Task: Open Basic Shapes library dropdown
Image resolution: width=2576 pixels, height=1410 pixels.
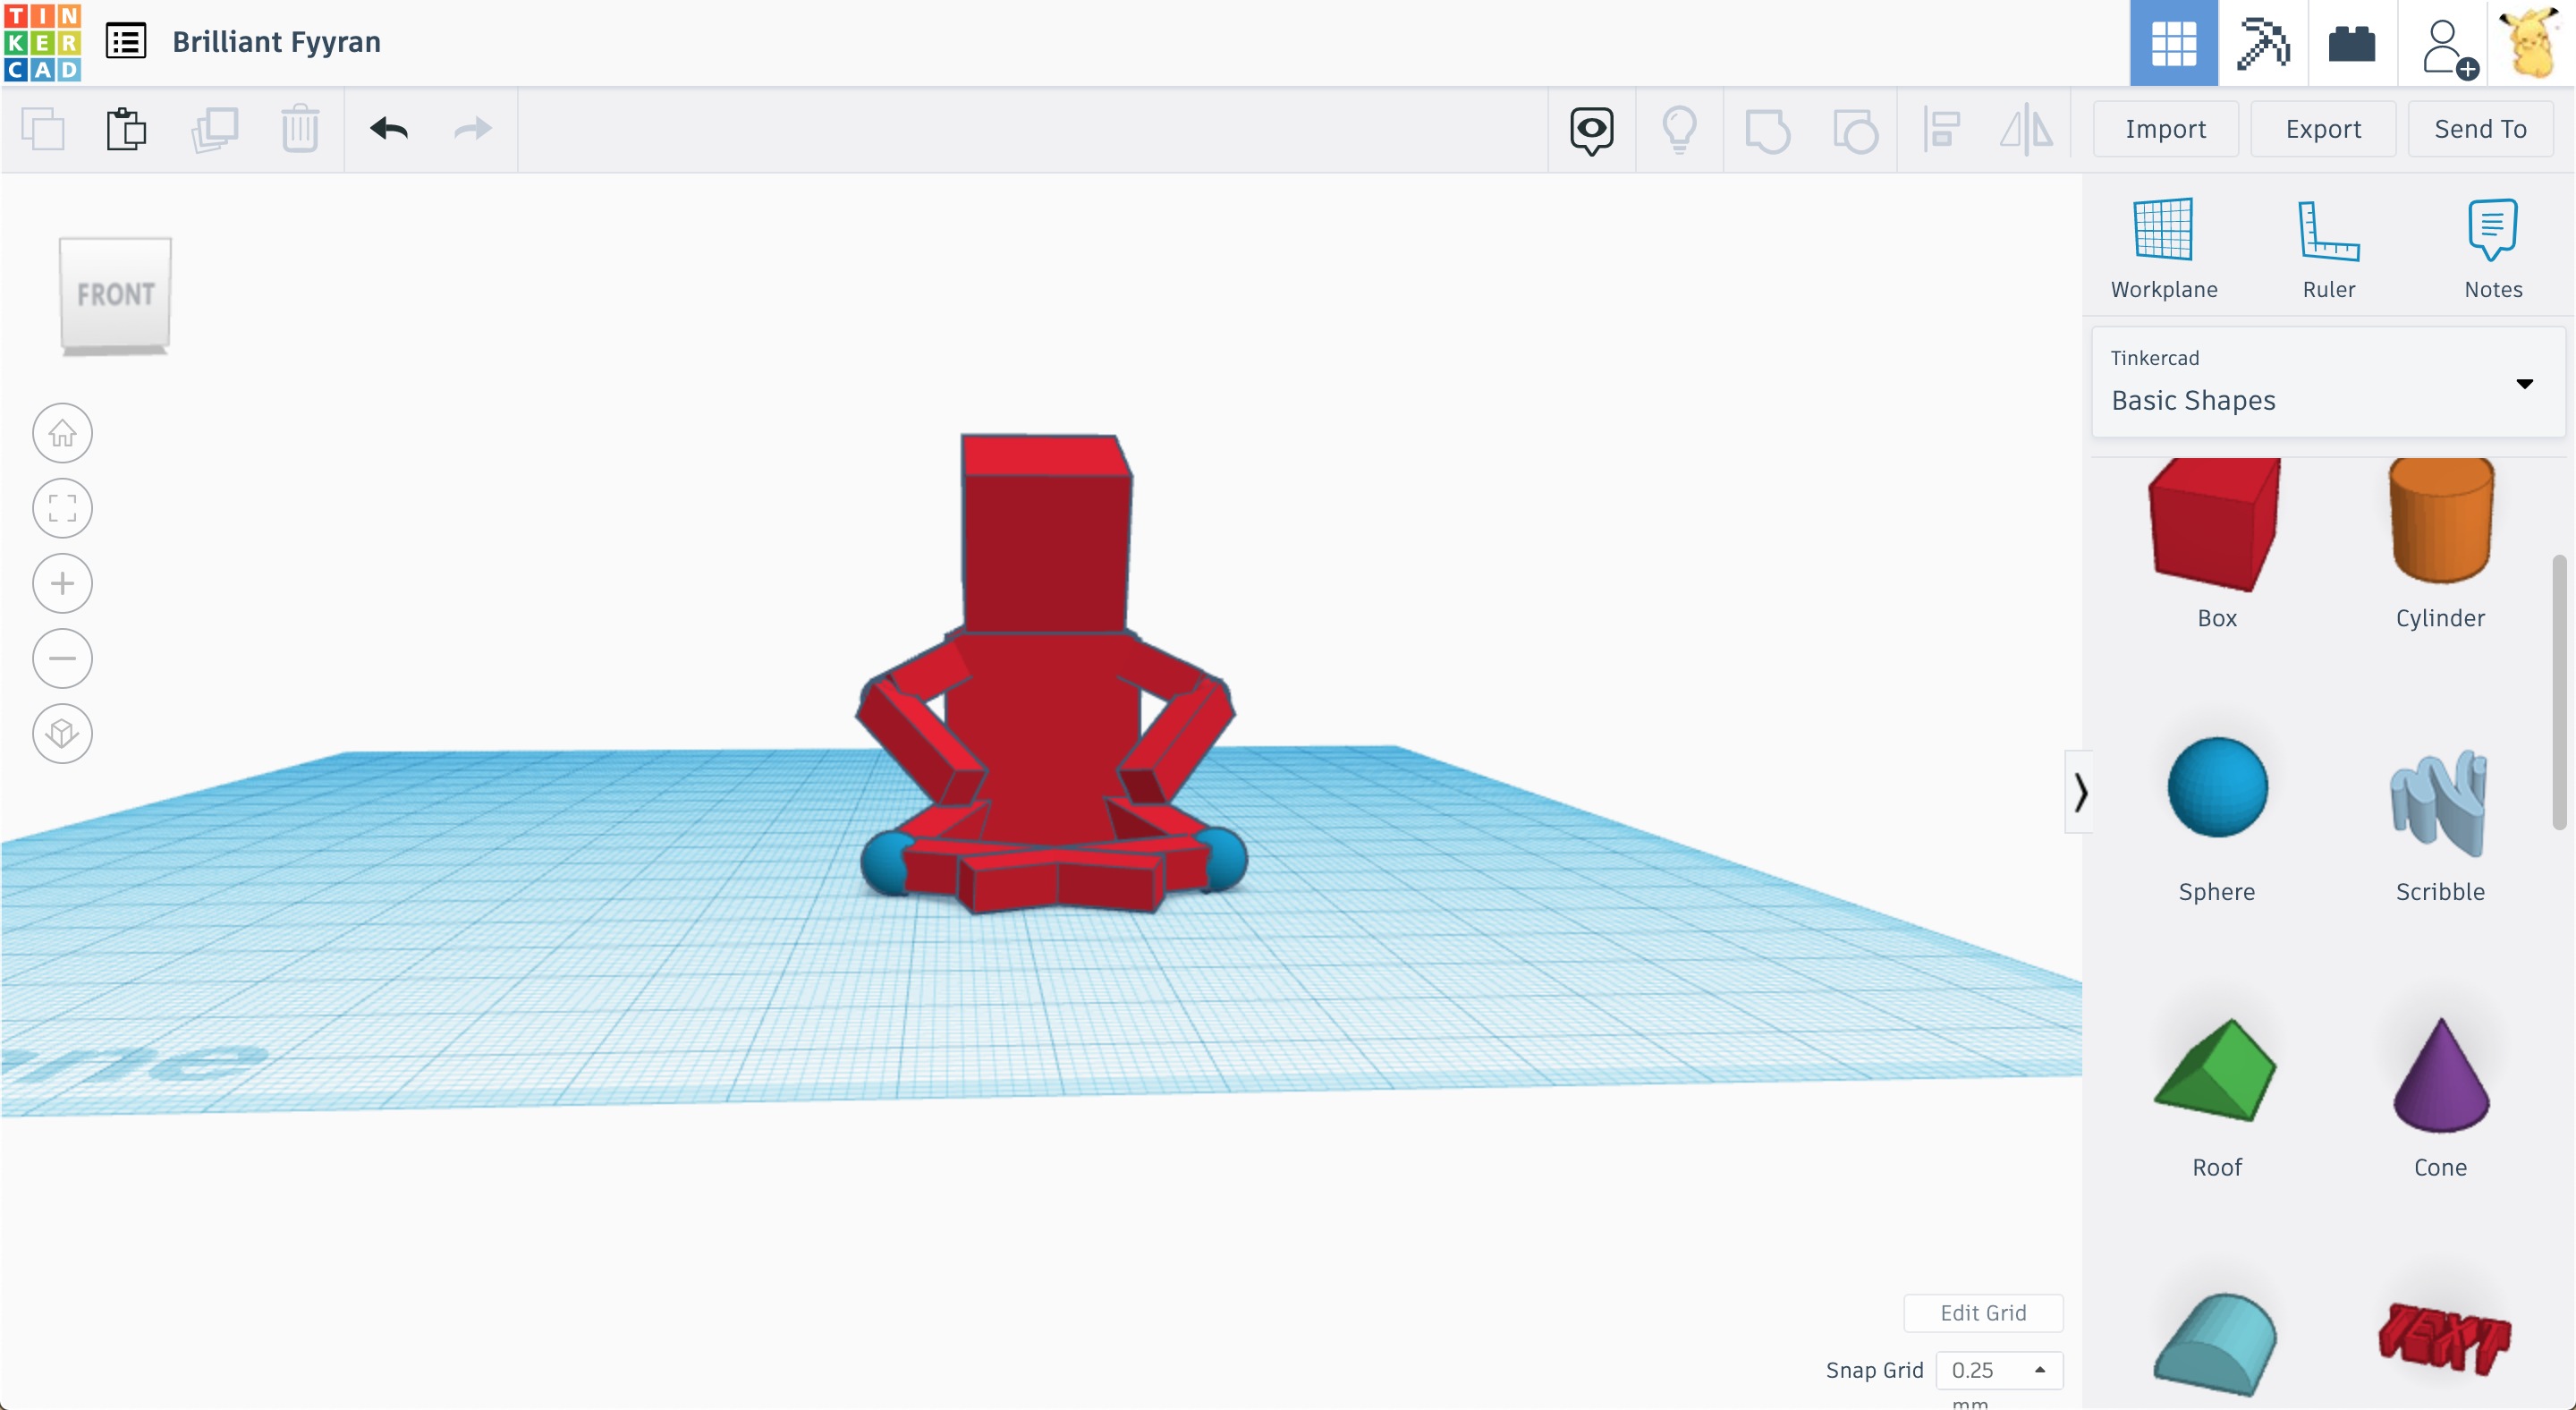Action: (x=2328, y=383)
